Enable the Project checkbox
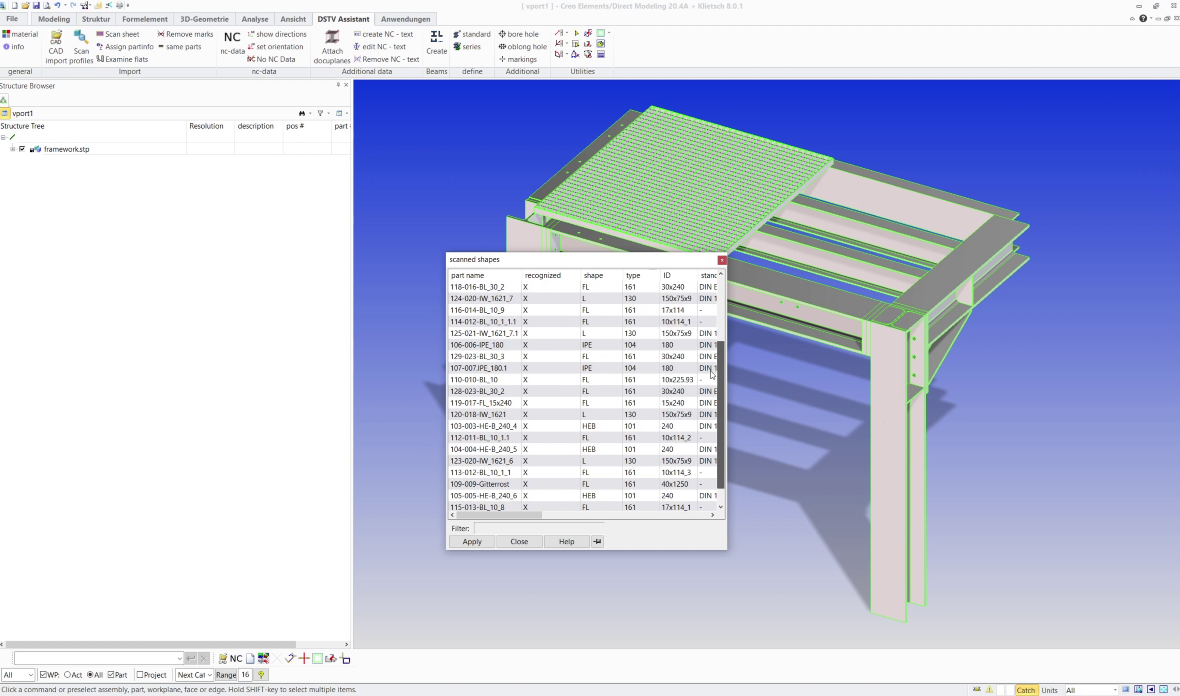1180x696 pixels. (140, 675)
